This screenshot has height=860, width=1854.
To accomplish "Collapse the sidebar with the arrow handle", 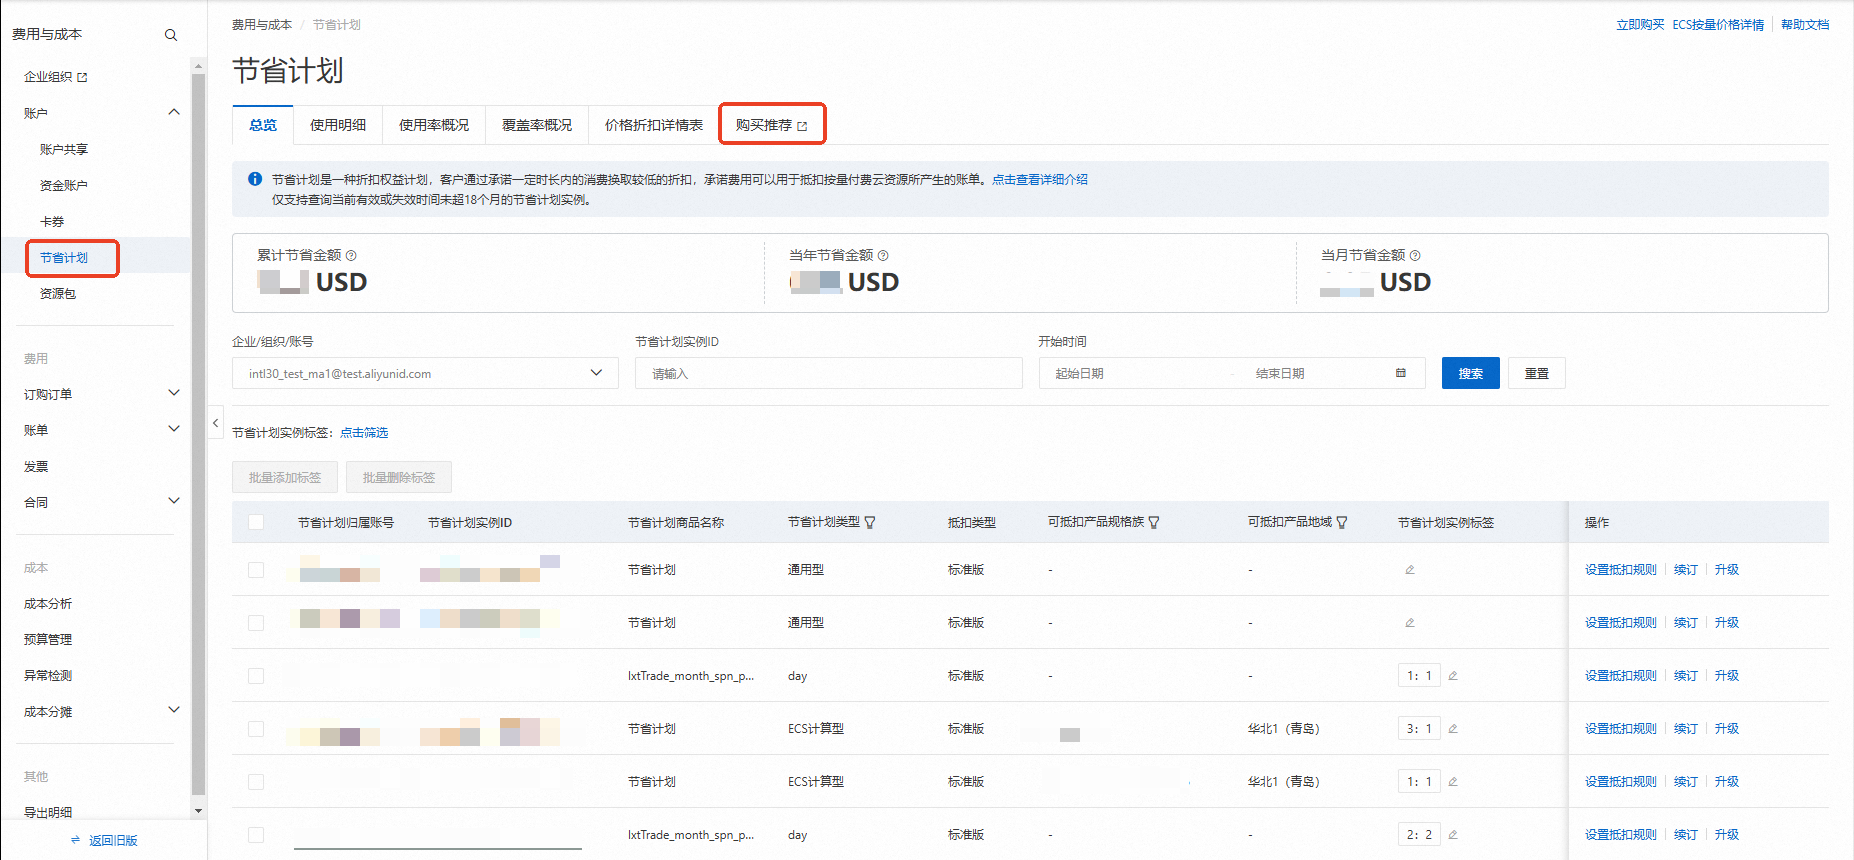I will tap(215, 423).
